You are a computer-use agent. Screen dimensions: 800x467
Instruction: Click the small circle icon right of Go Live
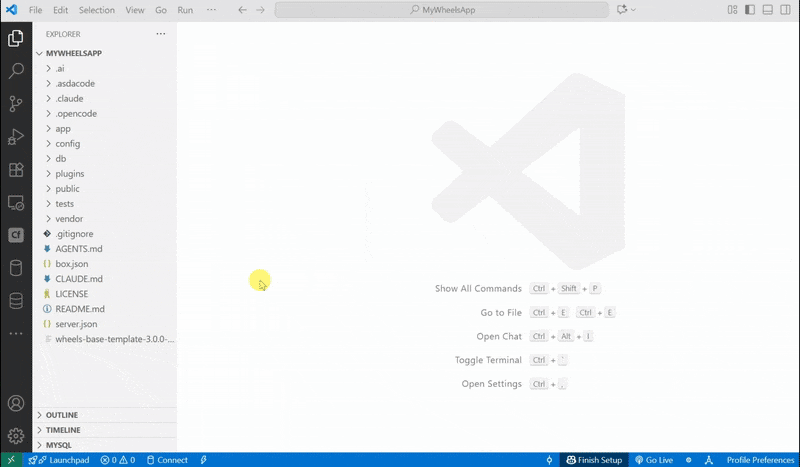pos(689,460)
